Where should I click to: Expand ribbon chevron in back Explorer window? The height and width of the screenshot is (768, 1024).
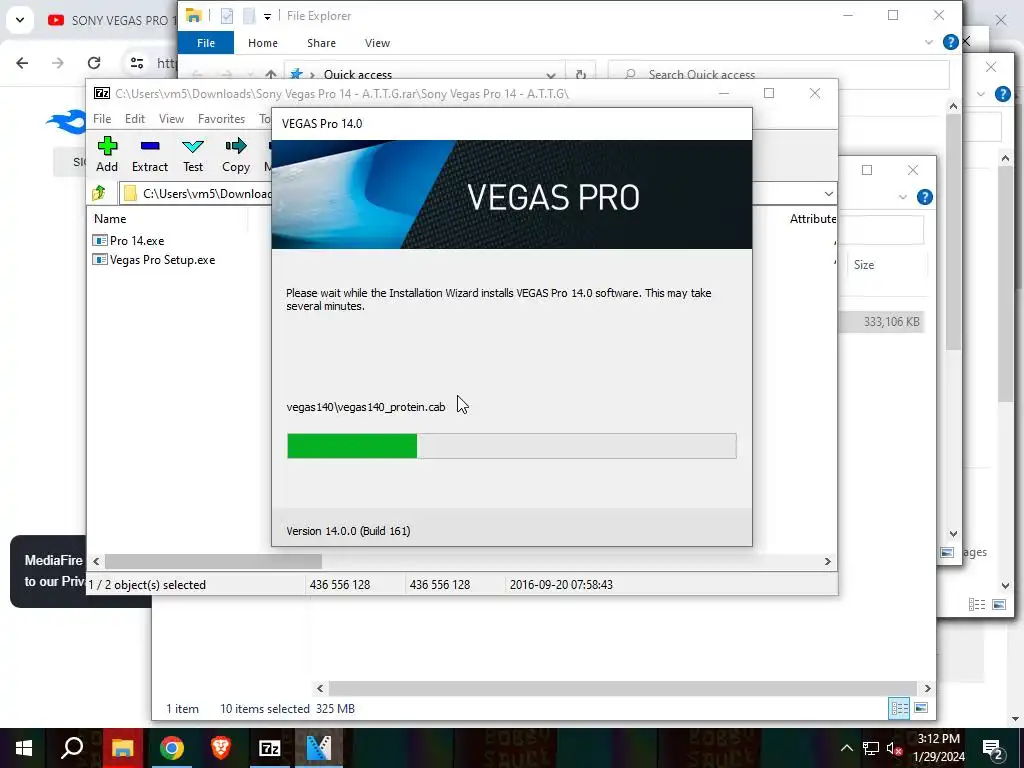[903, 197]
